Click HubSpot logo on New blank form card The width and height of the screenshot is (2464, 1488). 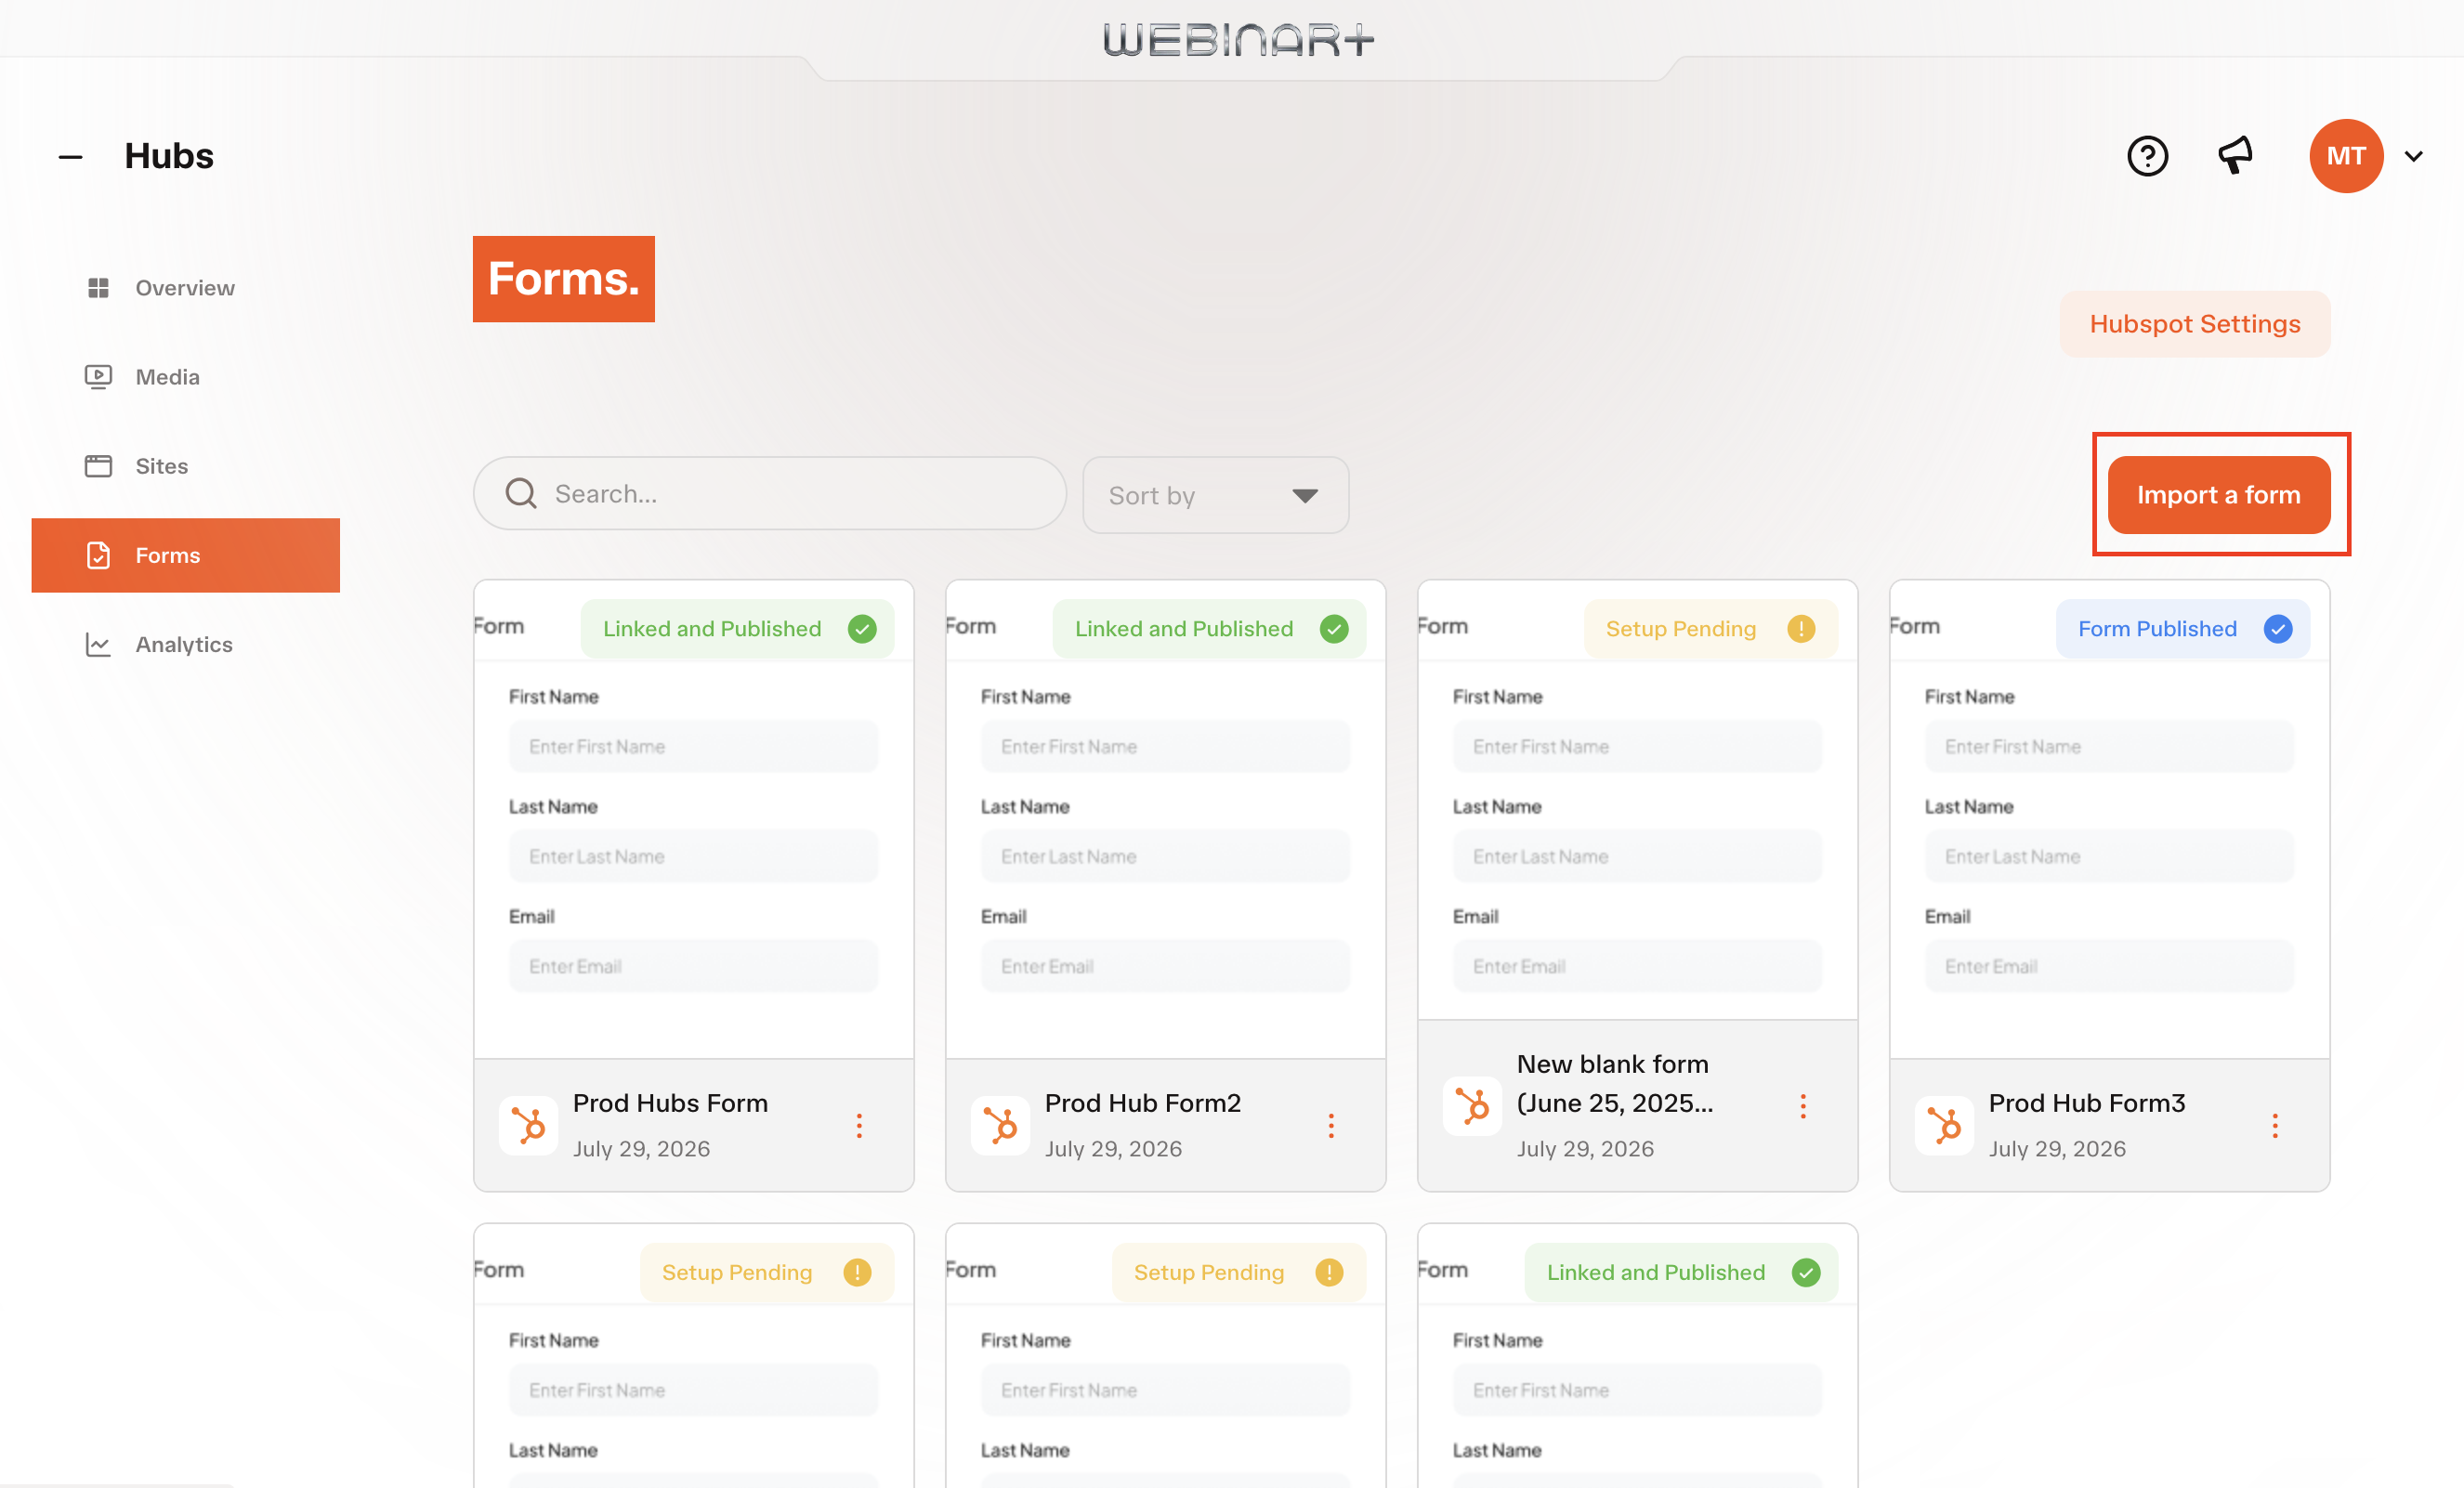[1472, 1106]
